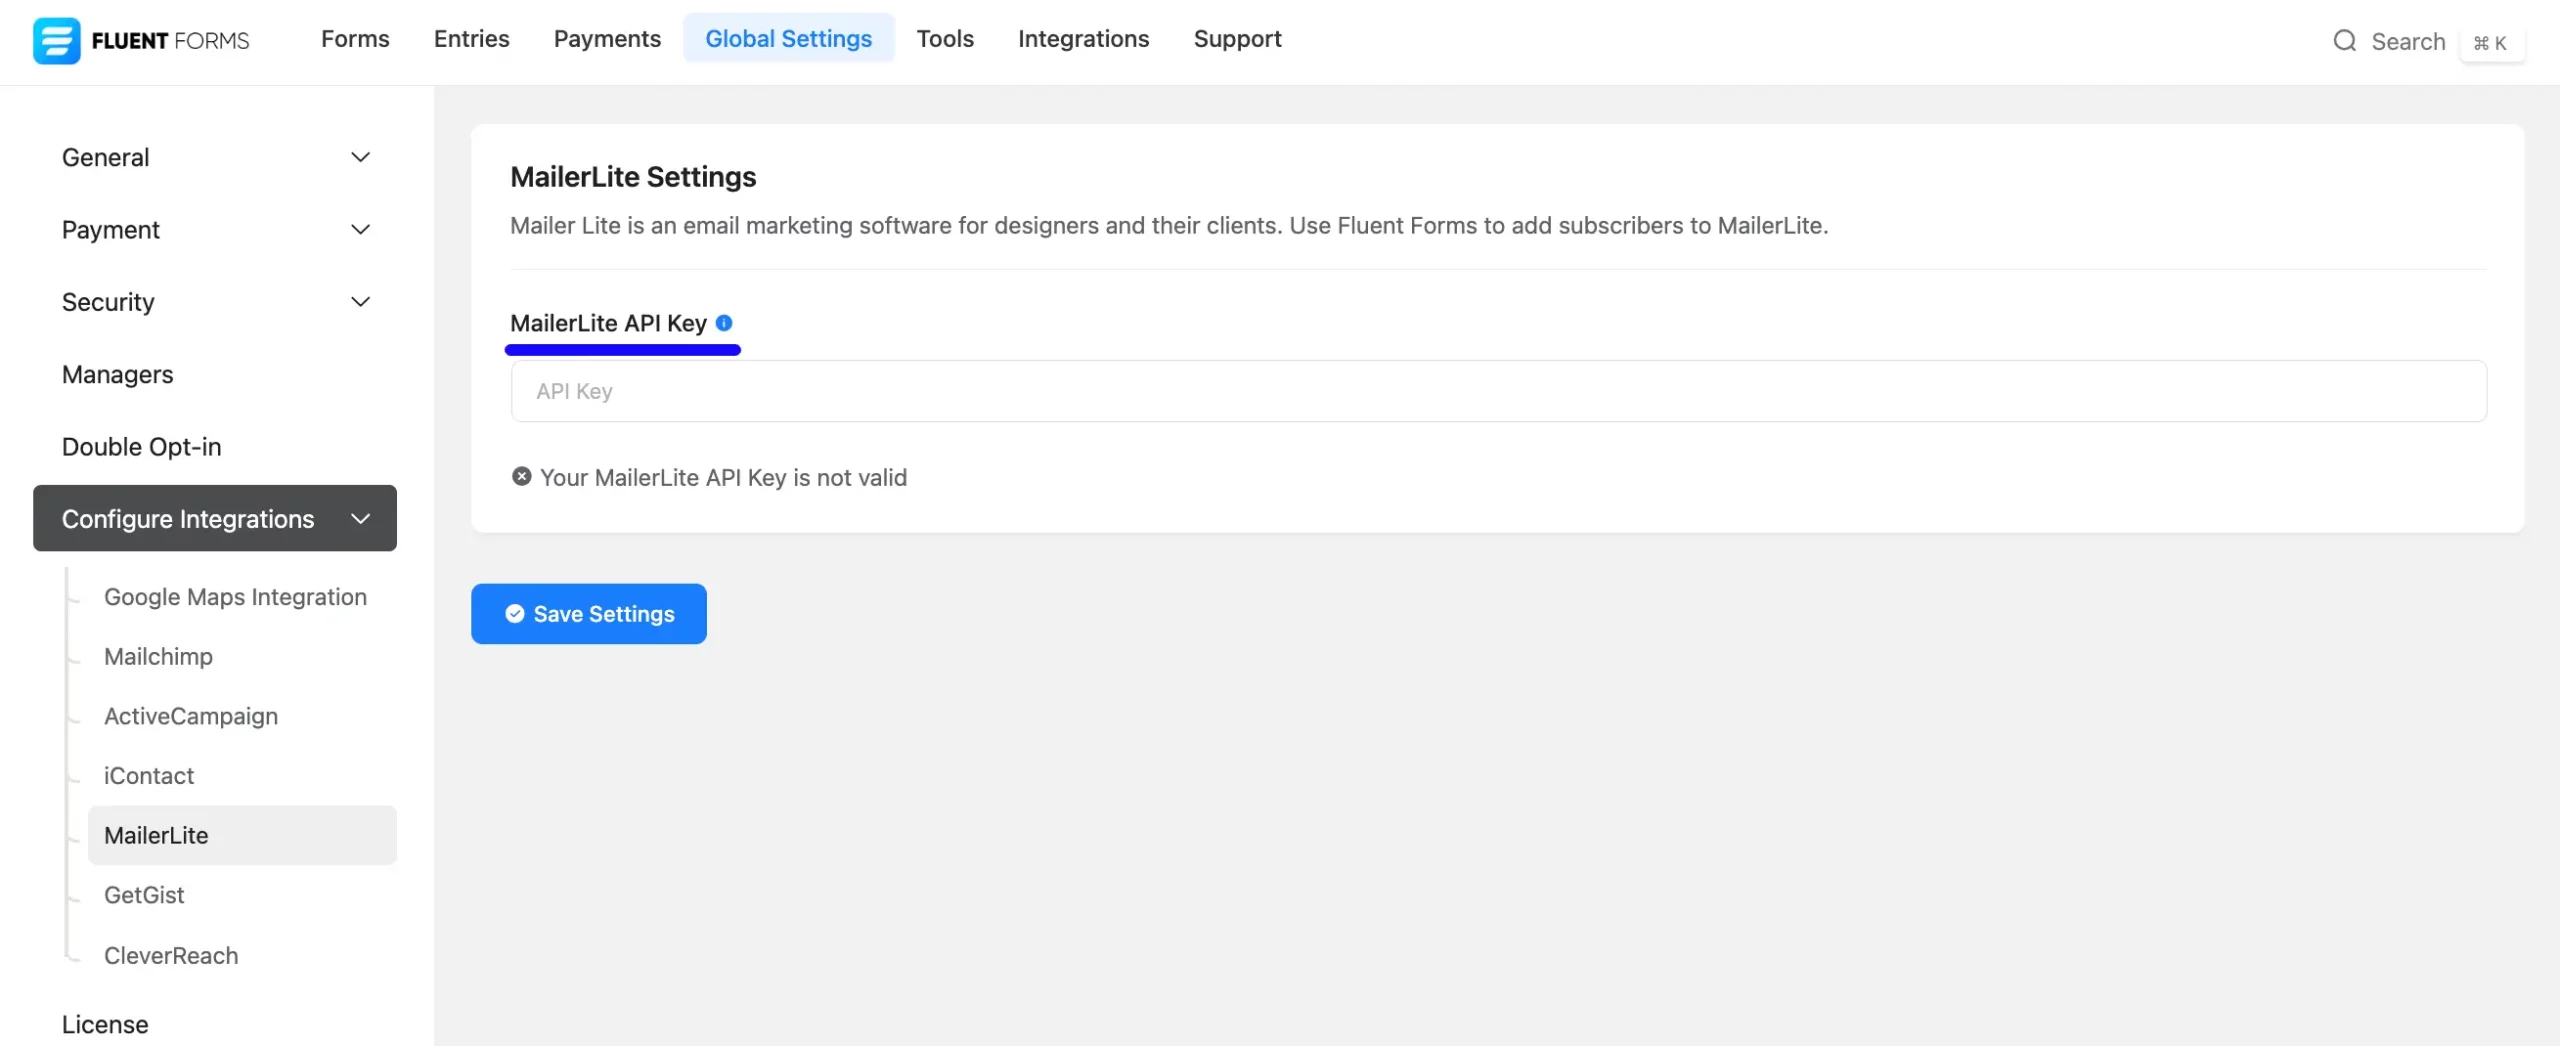Select Mailchimp integration in the sidebar
This screenshot has height=1046, width=2560.
(158, 657)
